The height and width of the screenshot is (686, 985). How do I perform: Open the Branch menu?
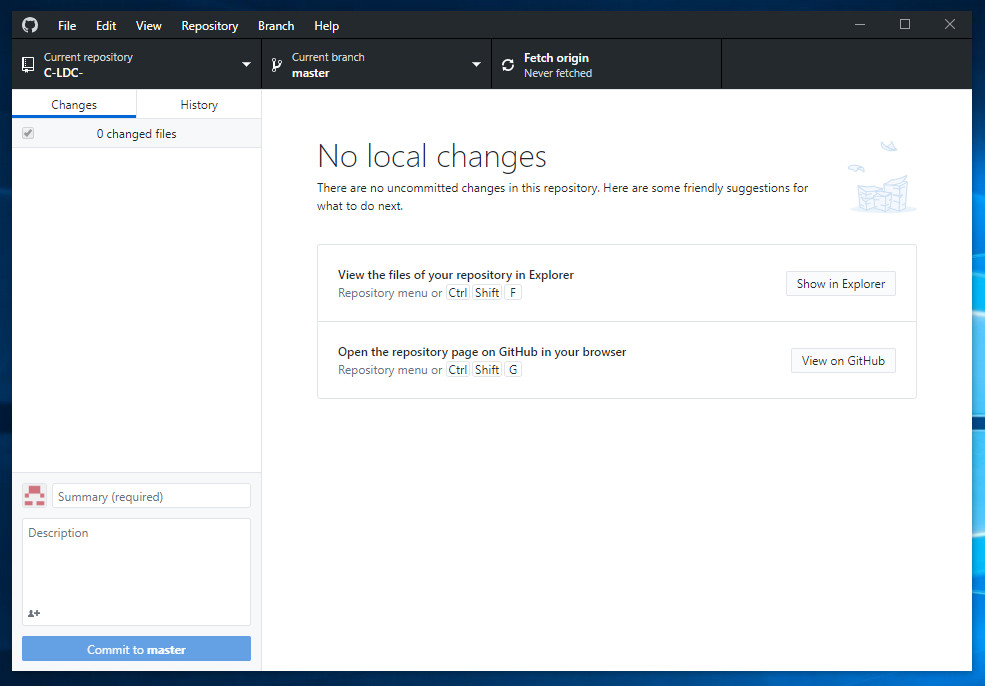[x=276, y=26]
